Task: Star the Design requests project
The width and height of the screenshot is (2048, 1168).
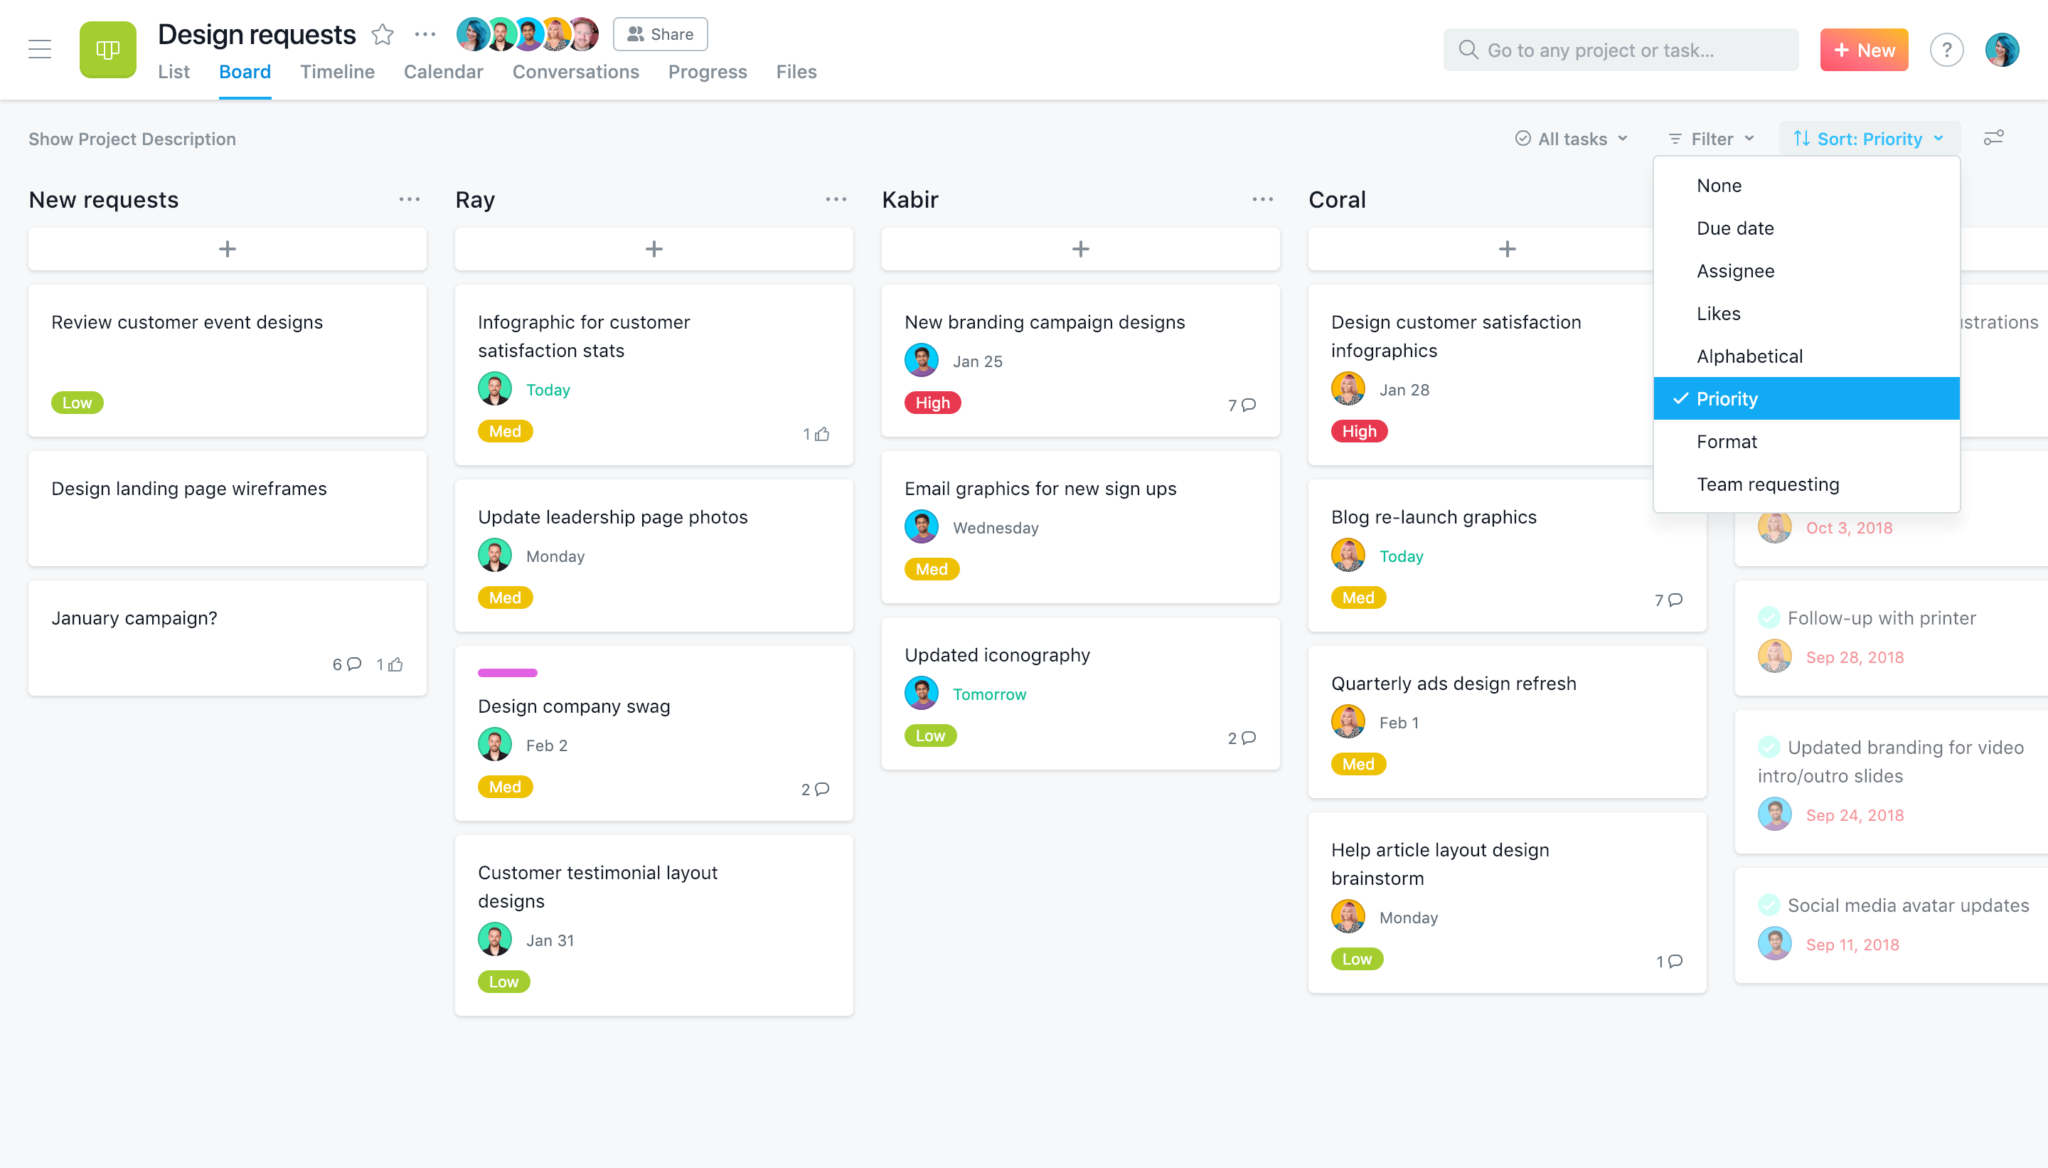Action: pos(382,33)
